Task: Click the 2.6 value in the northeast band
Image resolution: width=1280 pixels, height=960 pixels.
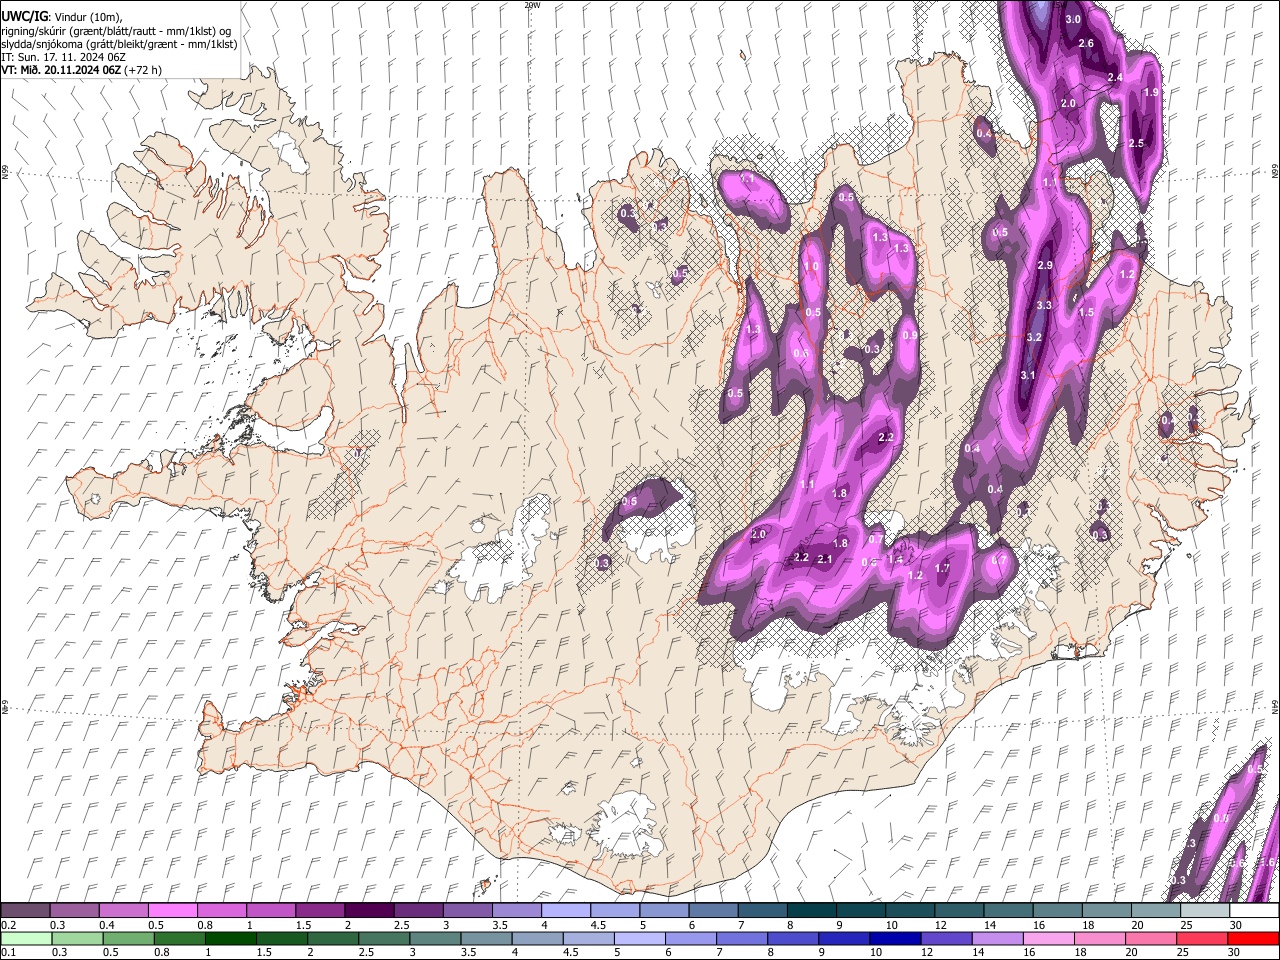Action: (1087, 44)
